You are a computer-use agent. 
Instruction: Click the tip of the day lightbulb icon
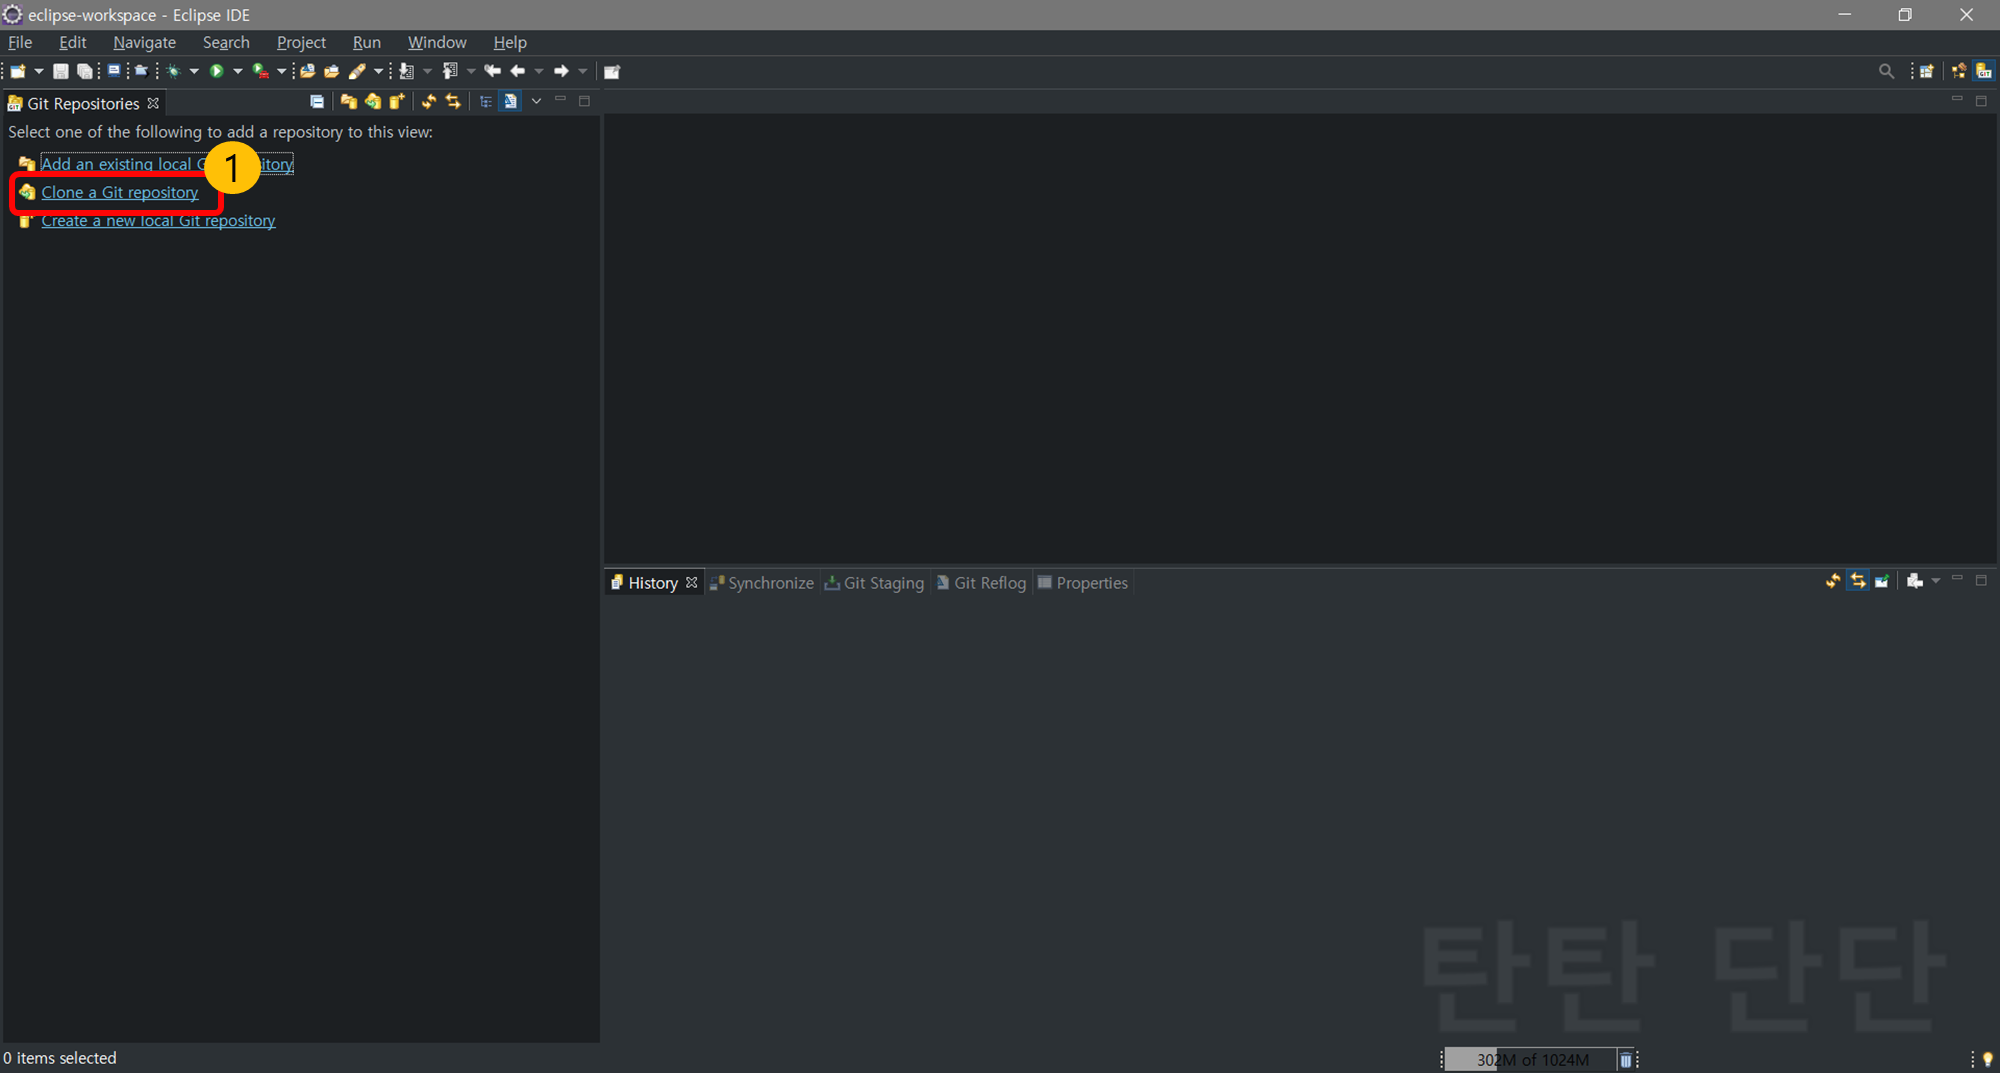1987,1059
